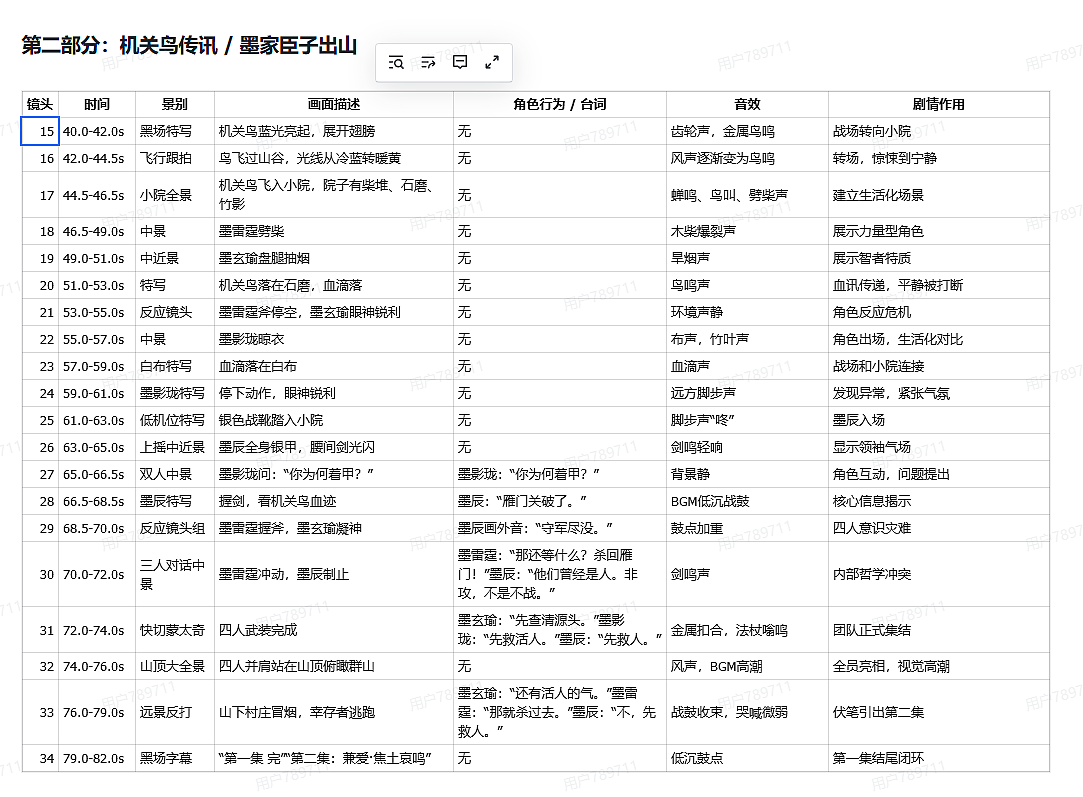Select the cell 环境声静
This screenshot has height=797, width=1083.
coord(747,312)
